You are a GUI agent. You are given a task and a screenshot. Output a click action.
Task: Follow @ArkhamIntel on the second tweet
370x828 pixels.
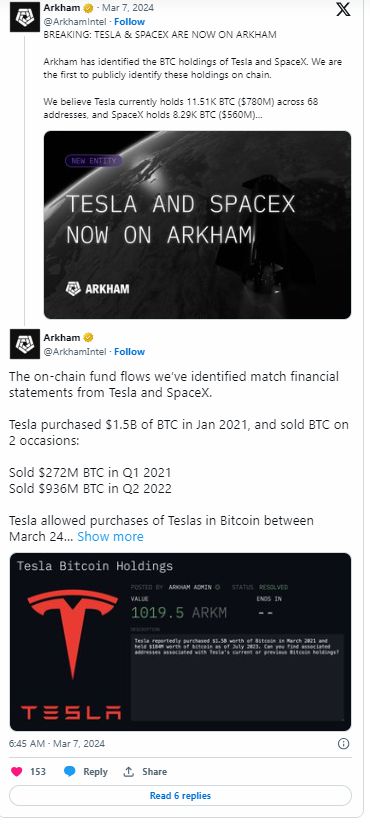tap(129, 351)
